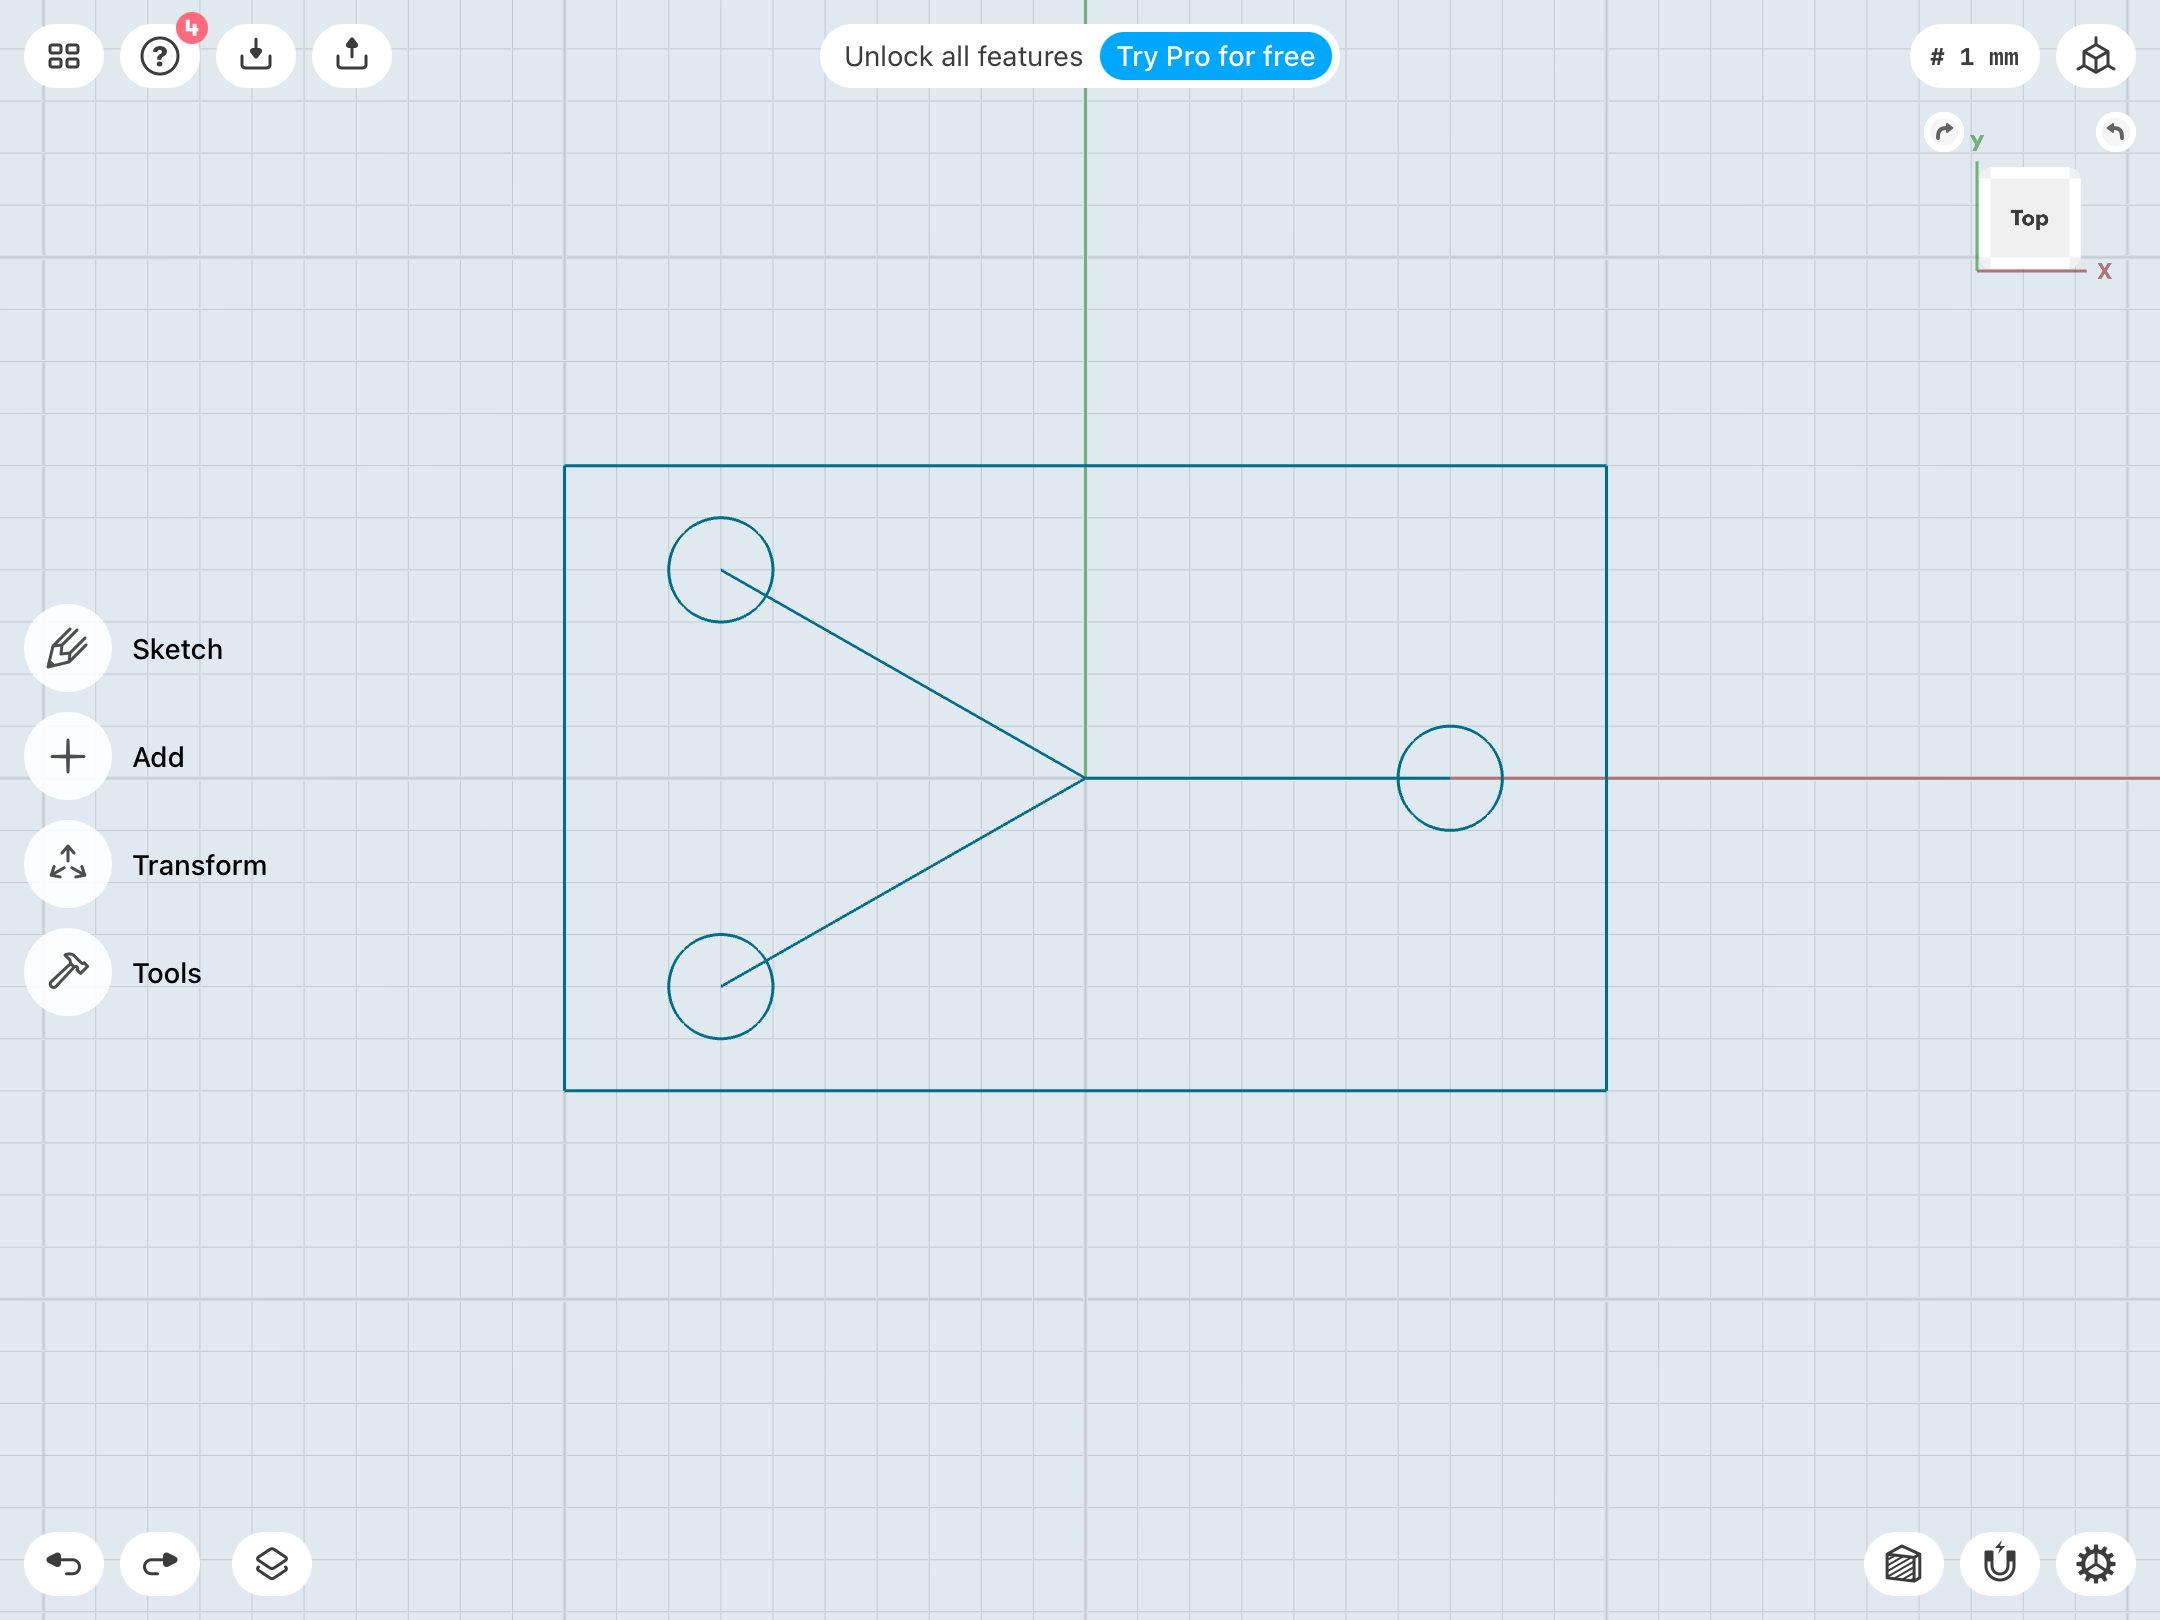Open the items layers panel

pyautogui.click(x=272, y=1564)
